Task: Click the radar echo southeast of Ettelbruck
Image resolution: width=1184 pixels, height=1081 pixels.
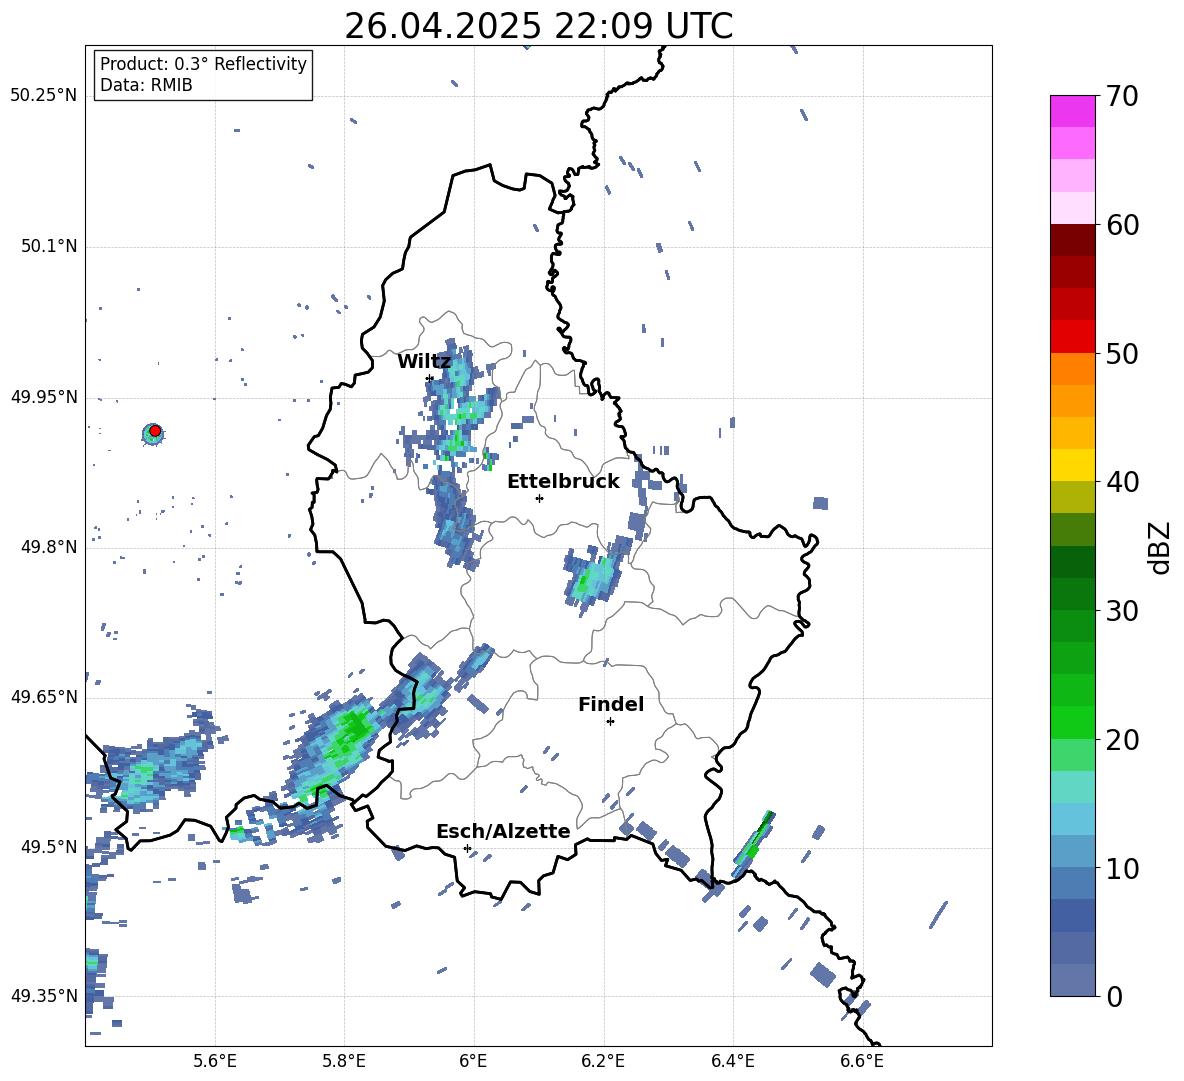Action: click(591, 577)
